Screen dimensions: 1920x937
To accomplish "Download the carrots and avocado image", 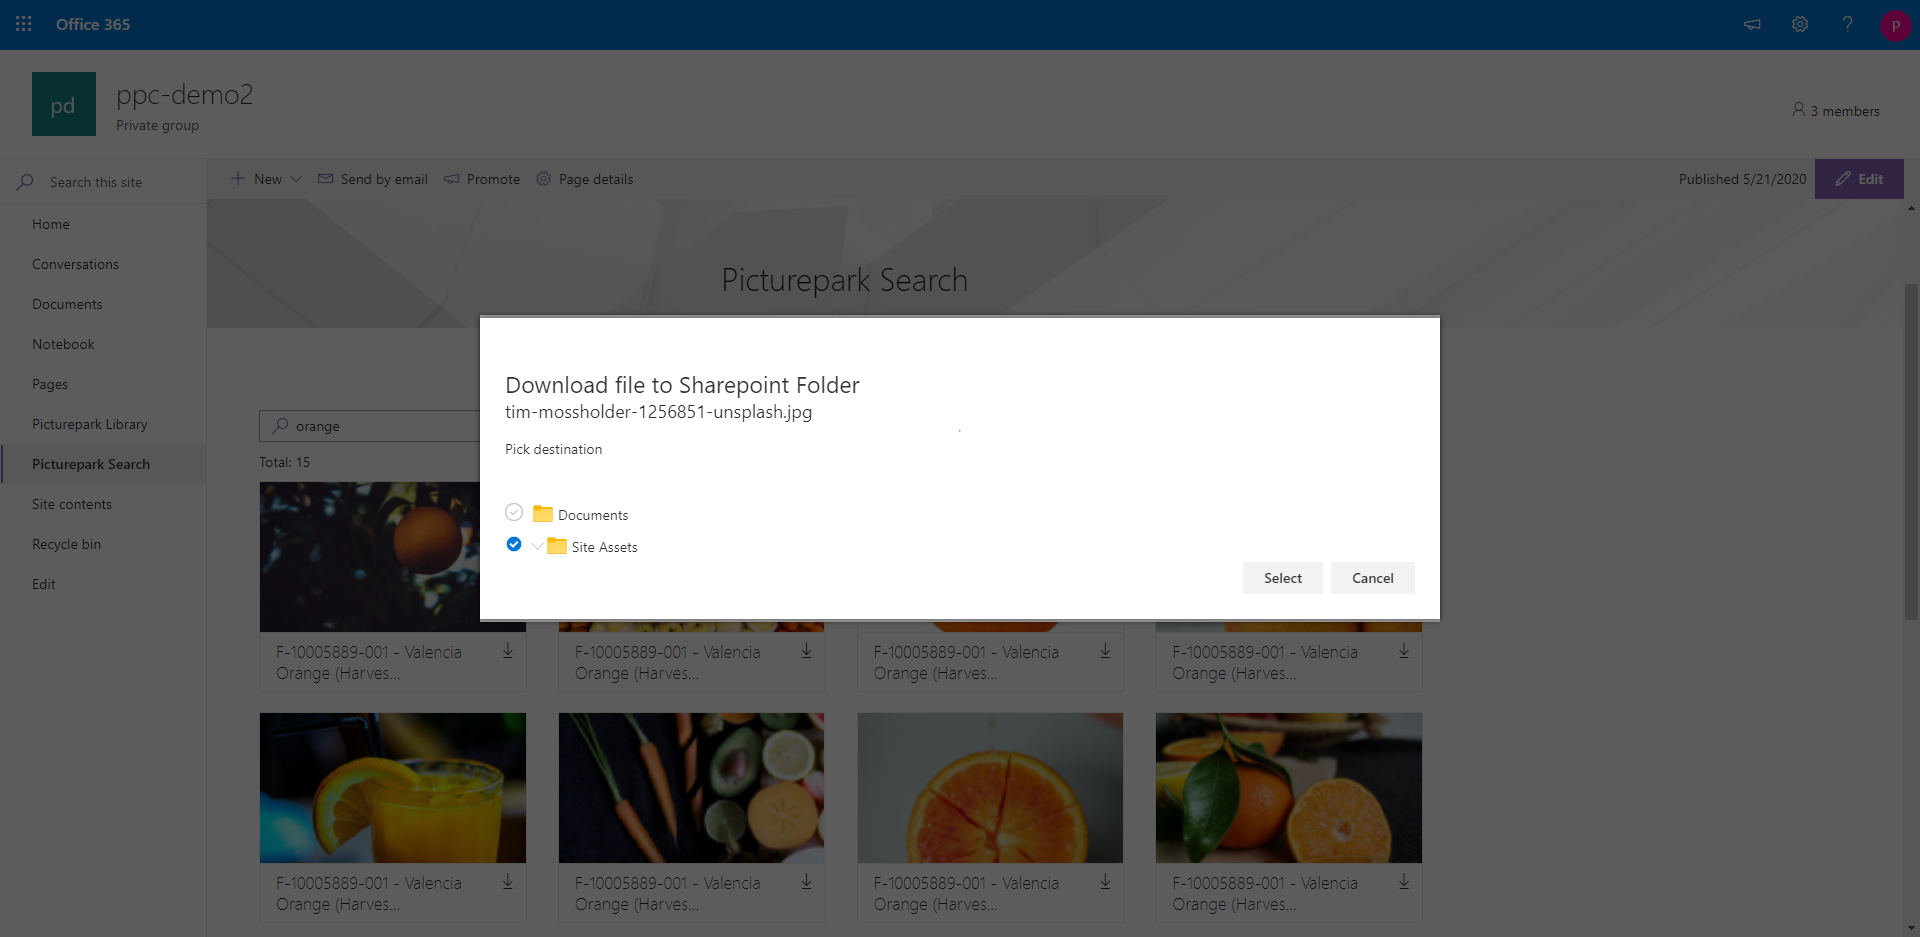I will point(807,882).
